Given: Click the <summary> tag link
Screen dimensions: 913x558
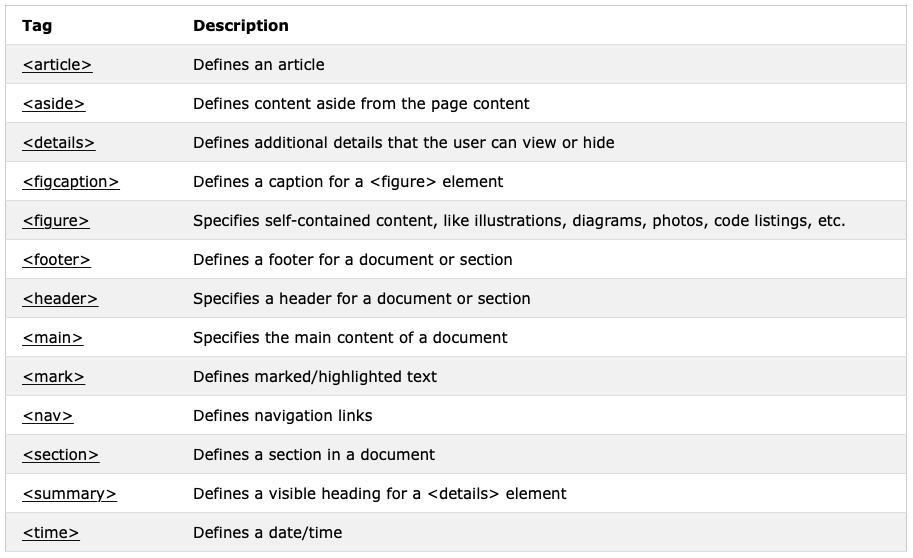Looking at the screenshot, I should (69, 494).
